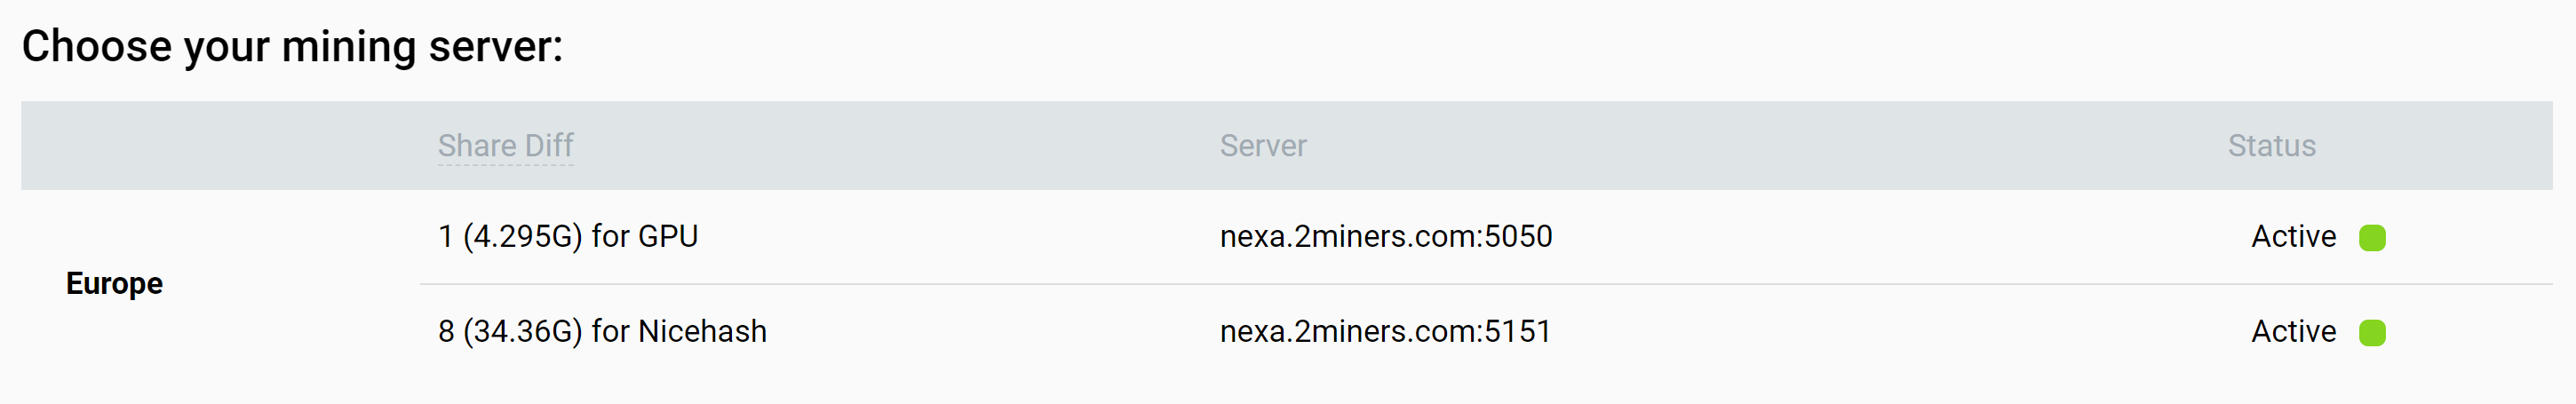The width and height of the screenshot is (2576, 404).
Task: Click the Server column header
Action: pos(1263,146)
